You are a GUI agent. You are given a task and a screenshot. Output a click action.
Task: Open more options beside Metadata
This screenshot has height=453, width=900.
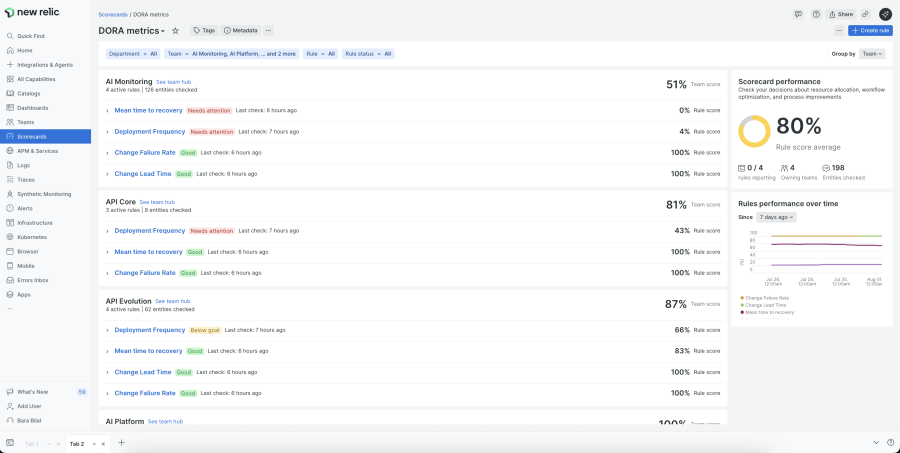268,30
